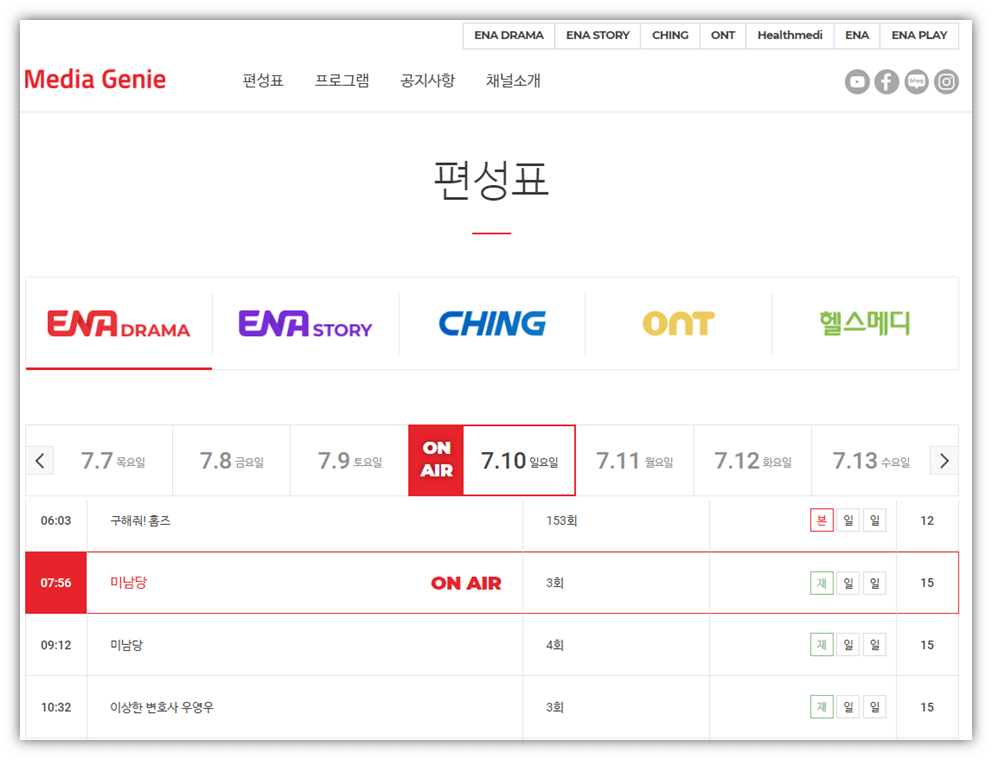Open the Facebook social icon

[x=887, y=82]
